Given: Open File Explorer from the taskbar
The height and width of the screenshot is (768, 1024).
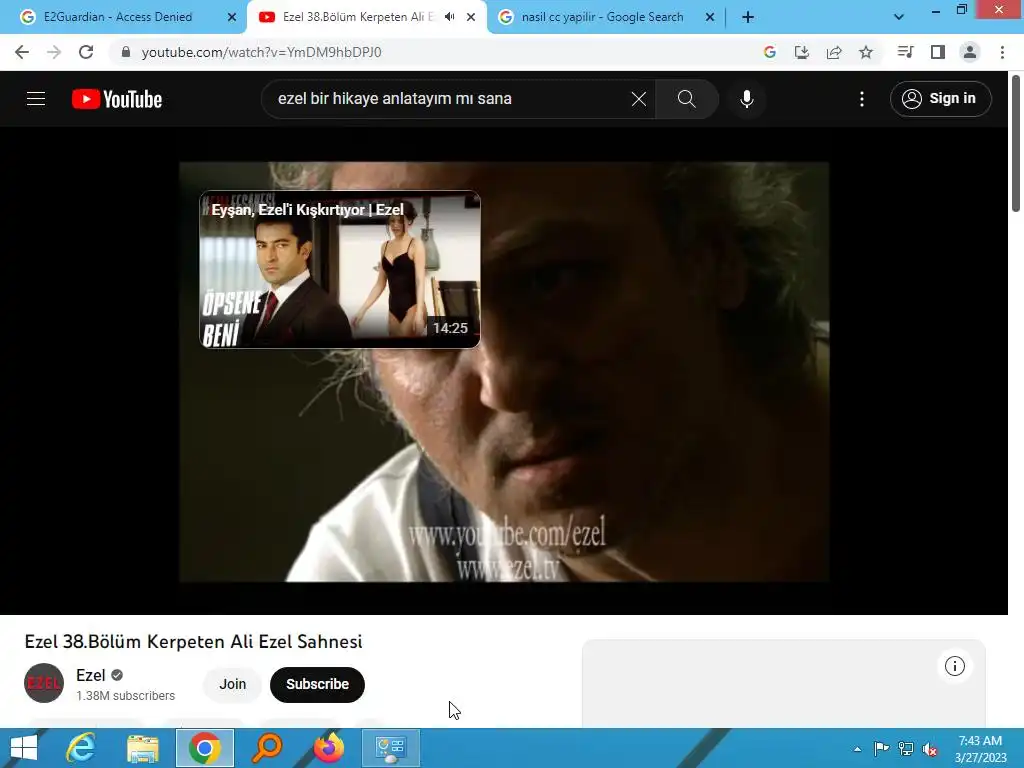Looking at the screenshot, I should click(143, 748).
